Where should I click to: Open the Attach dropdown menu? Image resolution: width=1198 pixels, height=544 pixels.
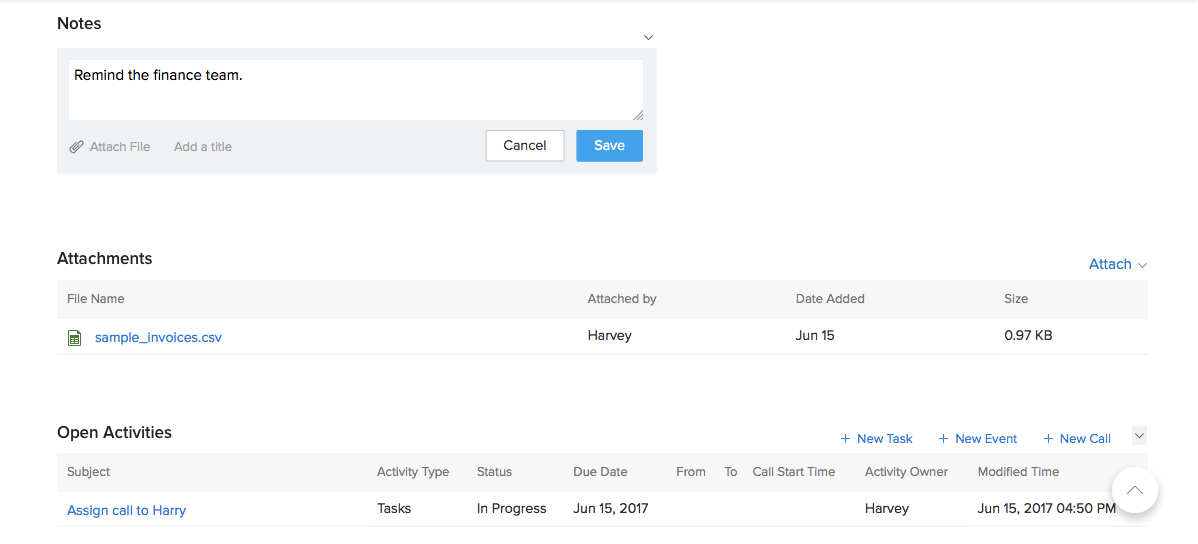(1117, 264)
